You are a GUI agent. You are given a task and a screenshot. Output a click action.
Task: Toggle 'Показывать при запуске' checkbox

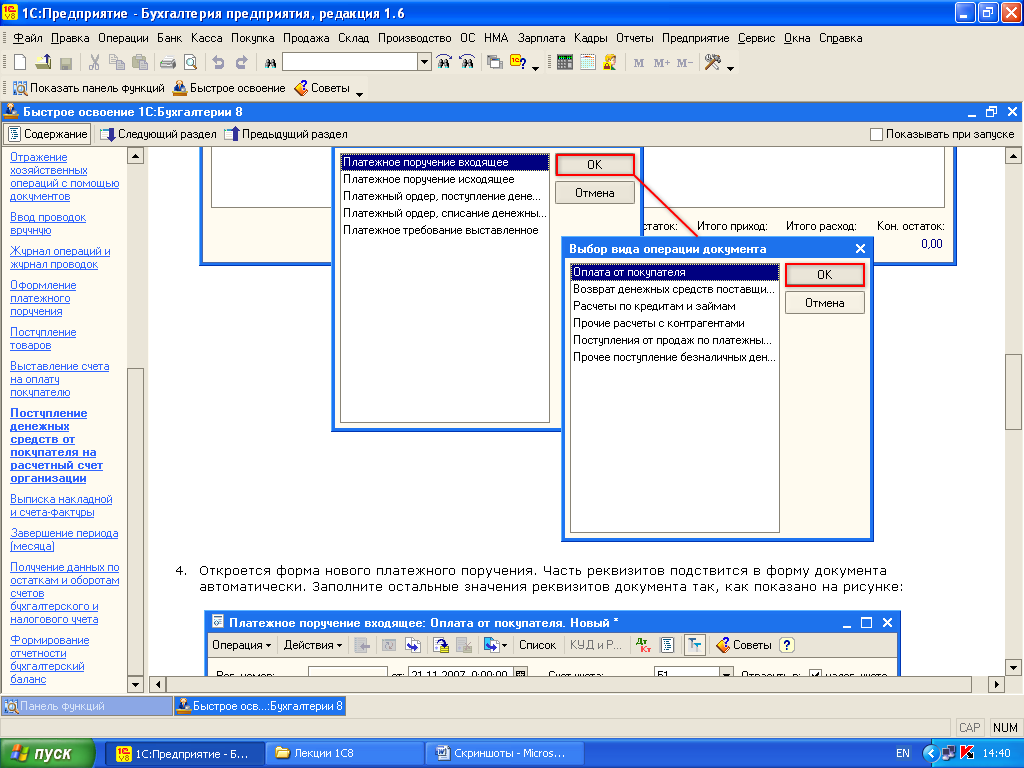tap(876, 135)
